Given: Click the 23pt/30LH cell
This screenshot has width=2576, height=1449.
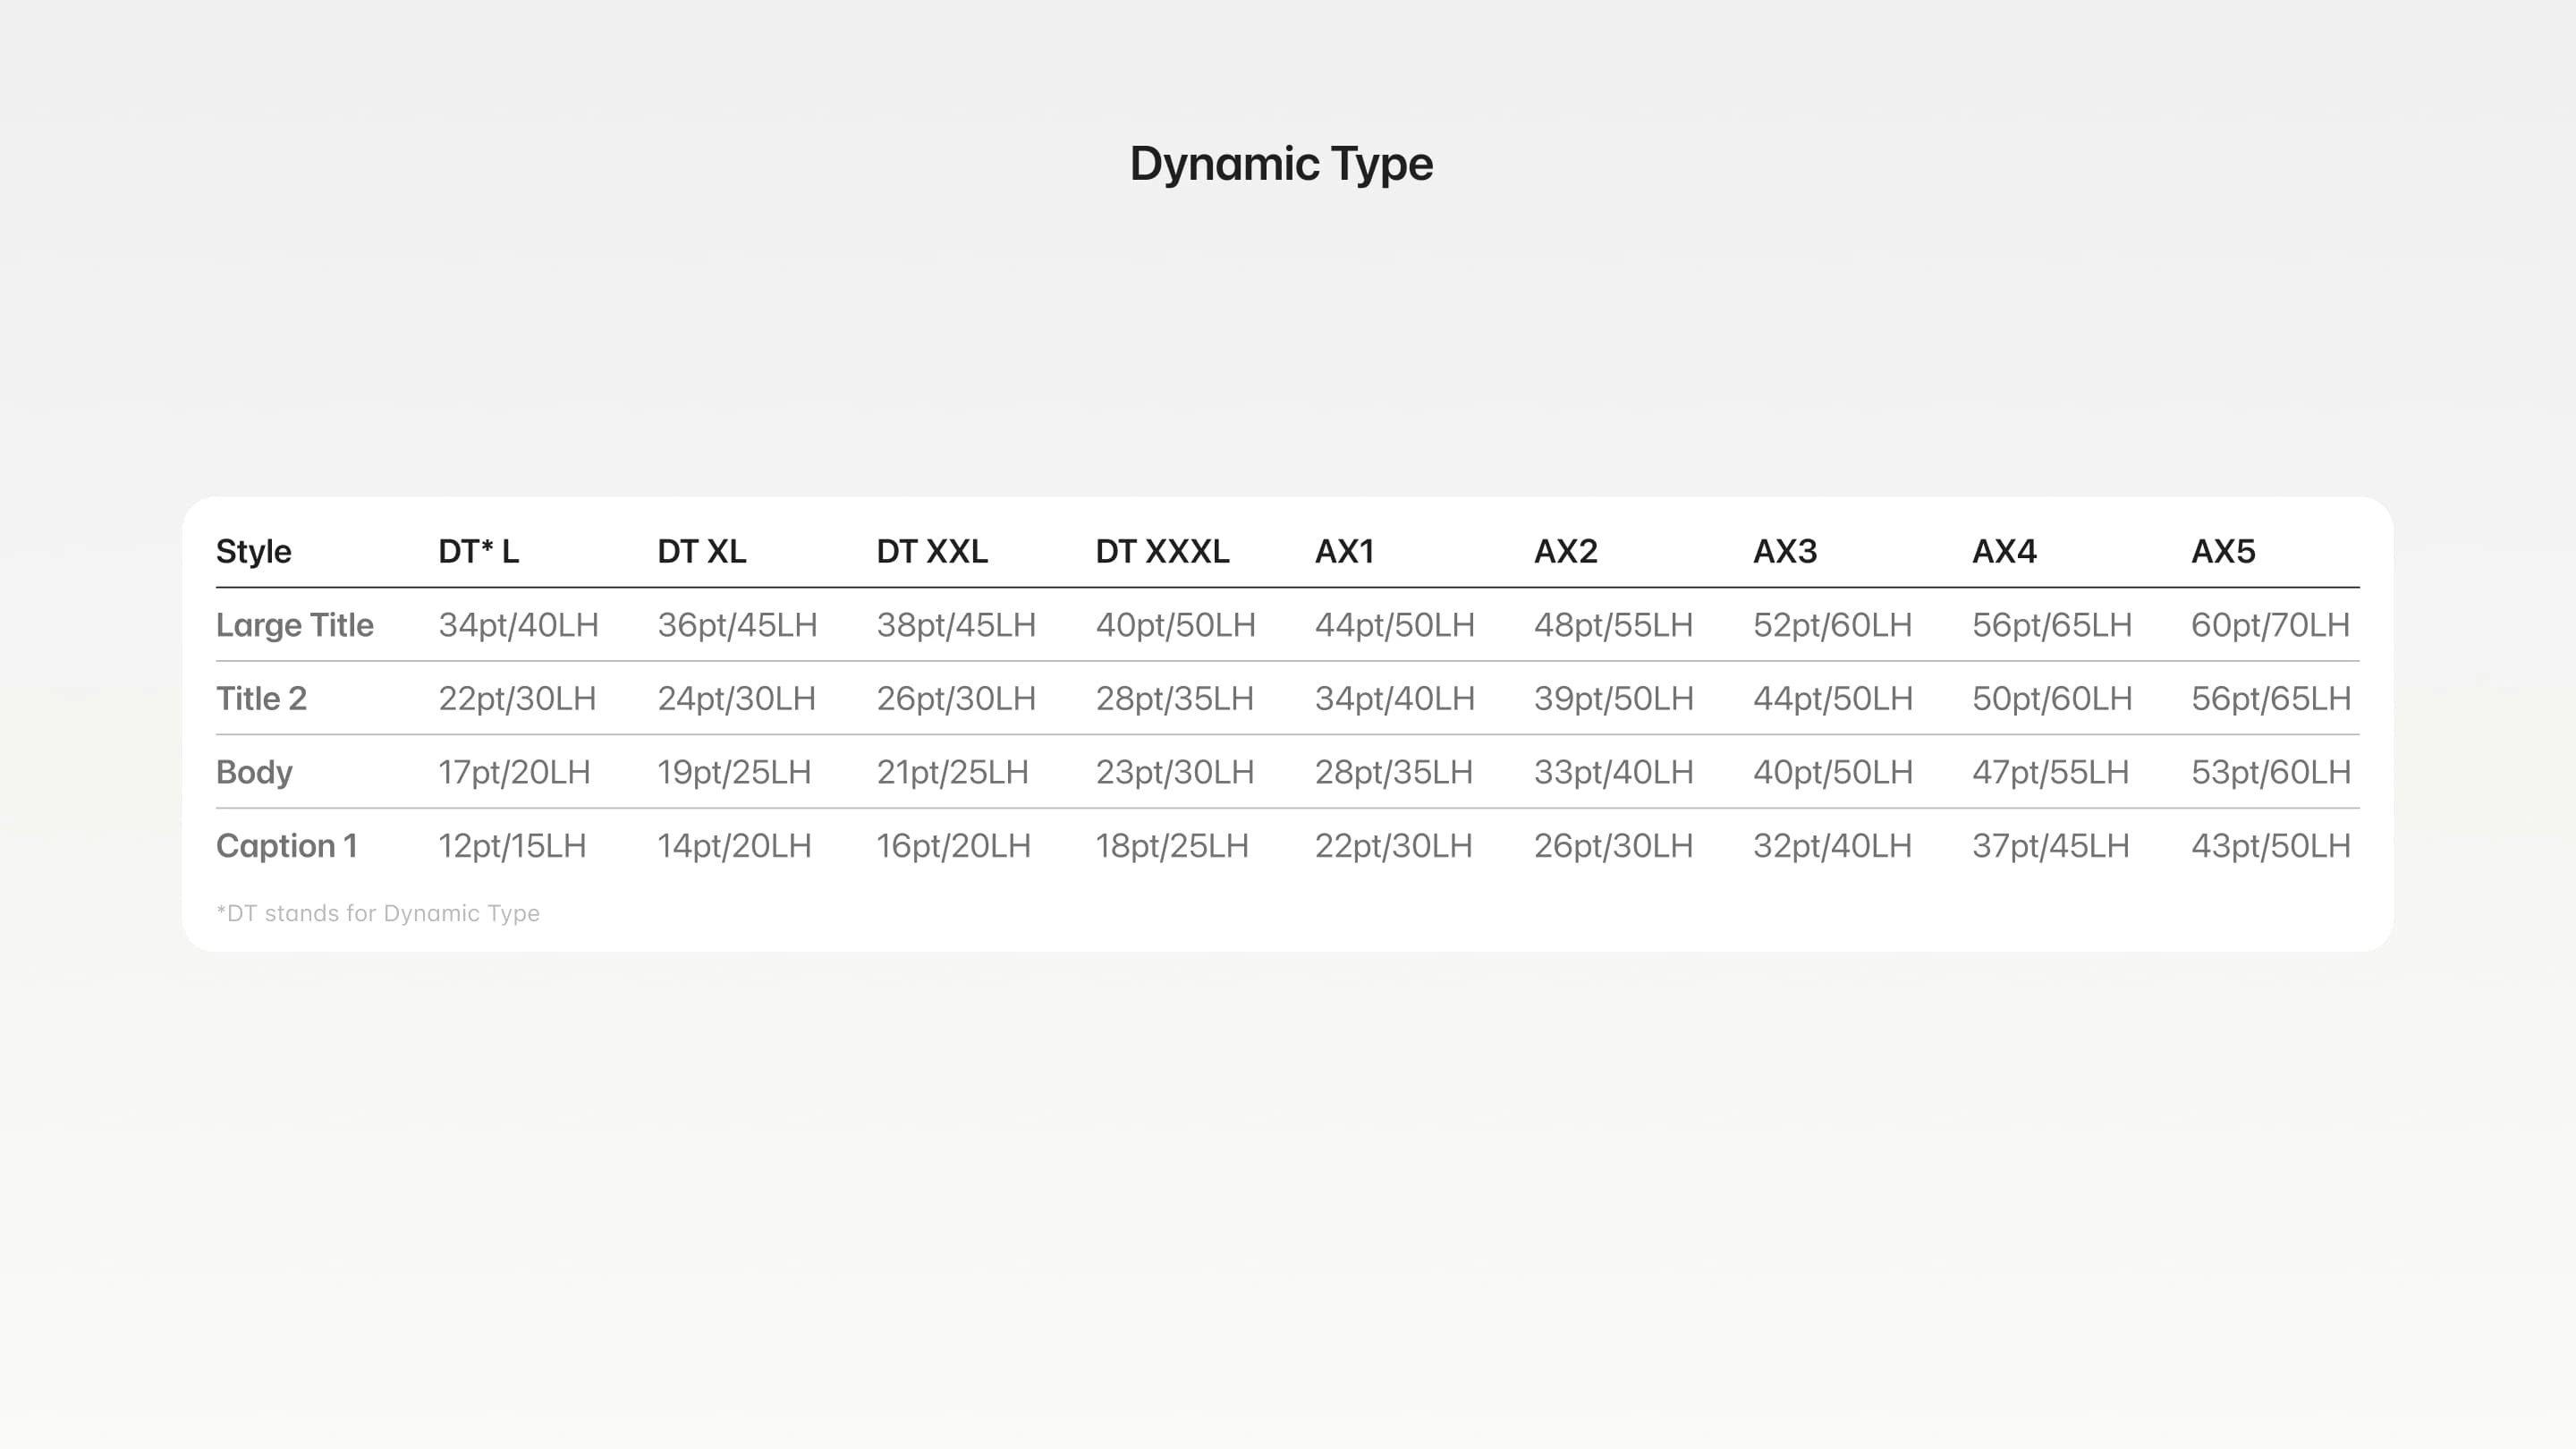Looking at the screenshot, I should pos(1175,772).
